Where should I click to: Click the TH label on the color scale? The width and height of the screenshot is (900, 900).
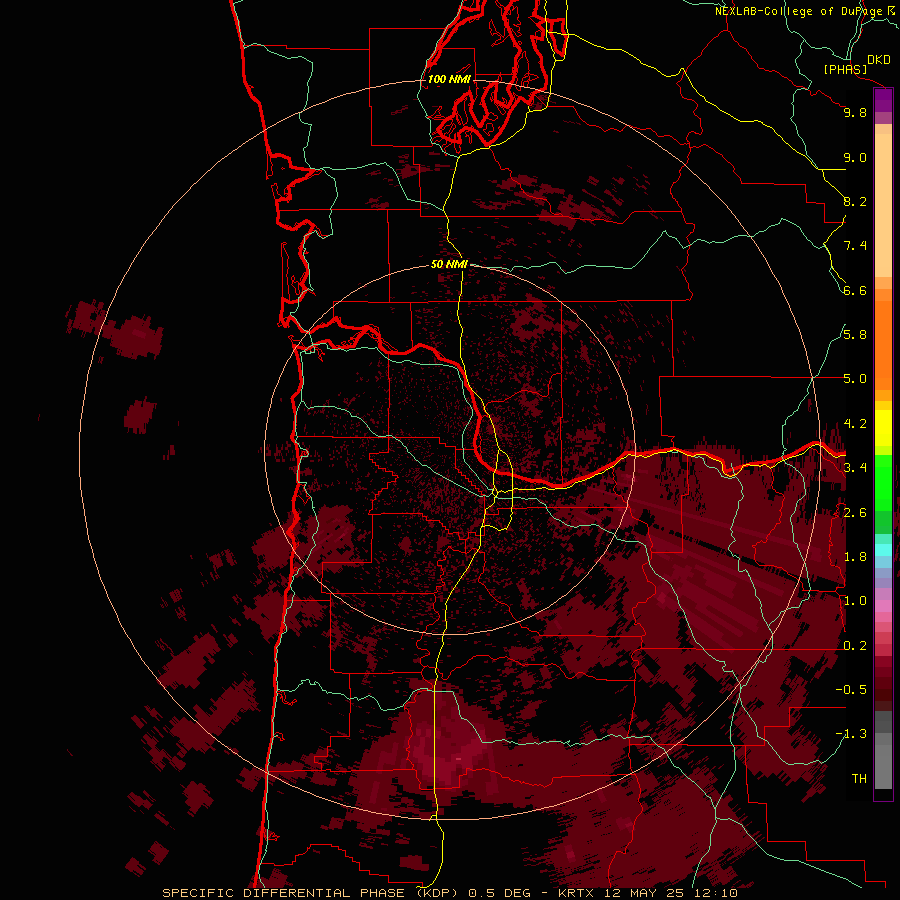(859, 778)
